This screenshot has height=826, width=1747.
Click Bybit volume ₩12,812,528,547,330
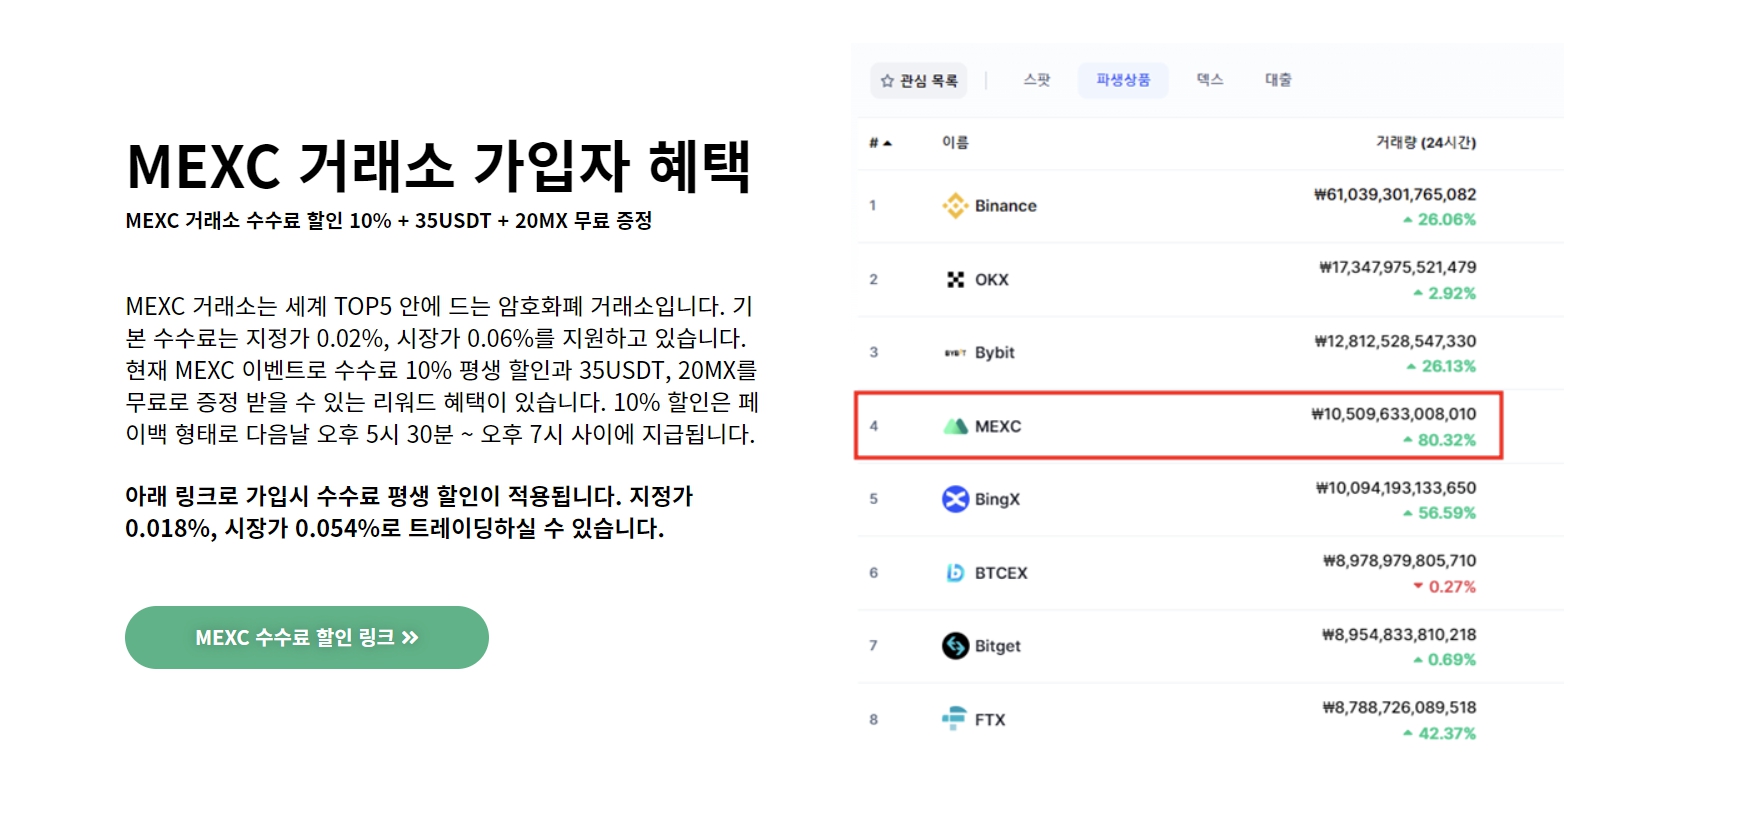pyautogui.click(x=1395, y=341)
